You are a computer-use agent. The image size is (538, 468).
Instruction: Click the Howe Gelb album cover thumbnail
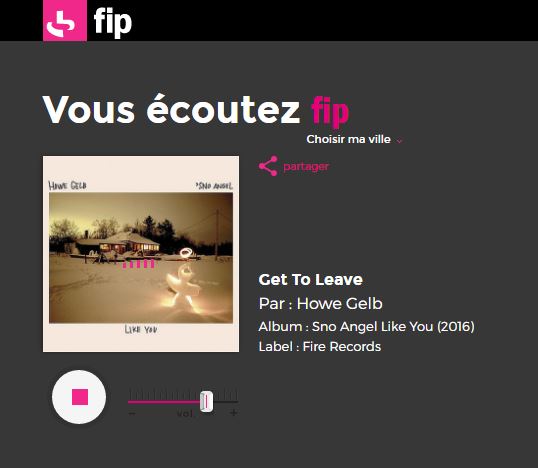(x=141, y=254)
